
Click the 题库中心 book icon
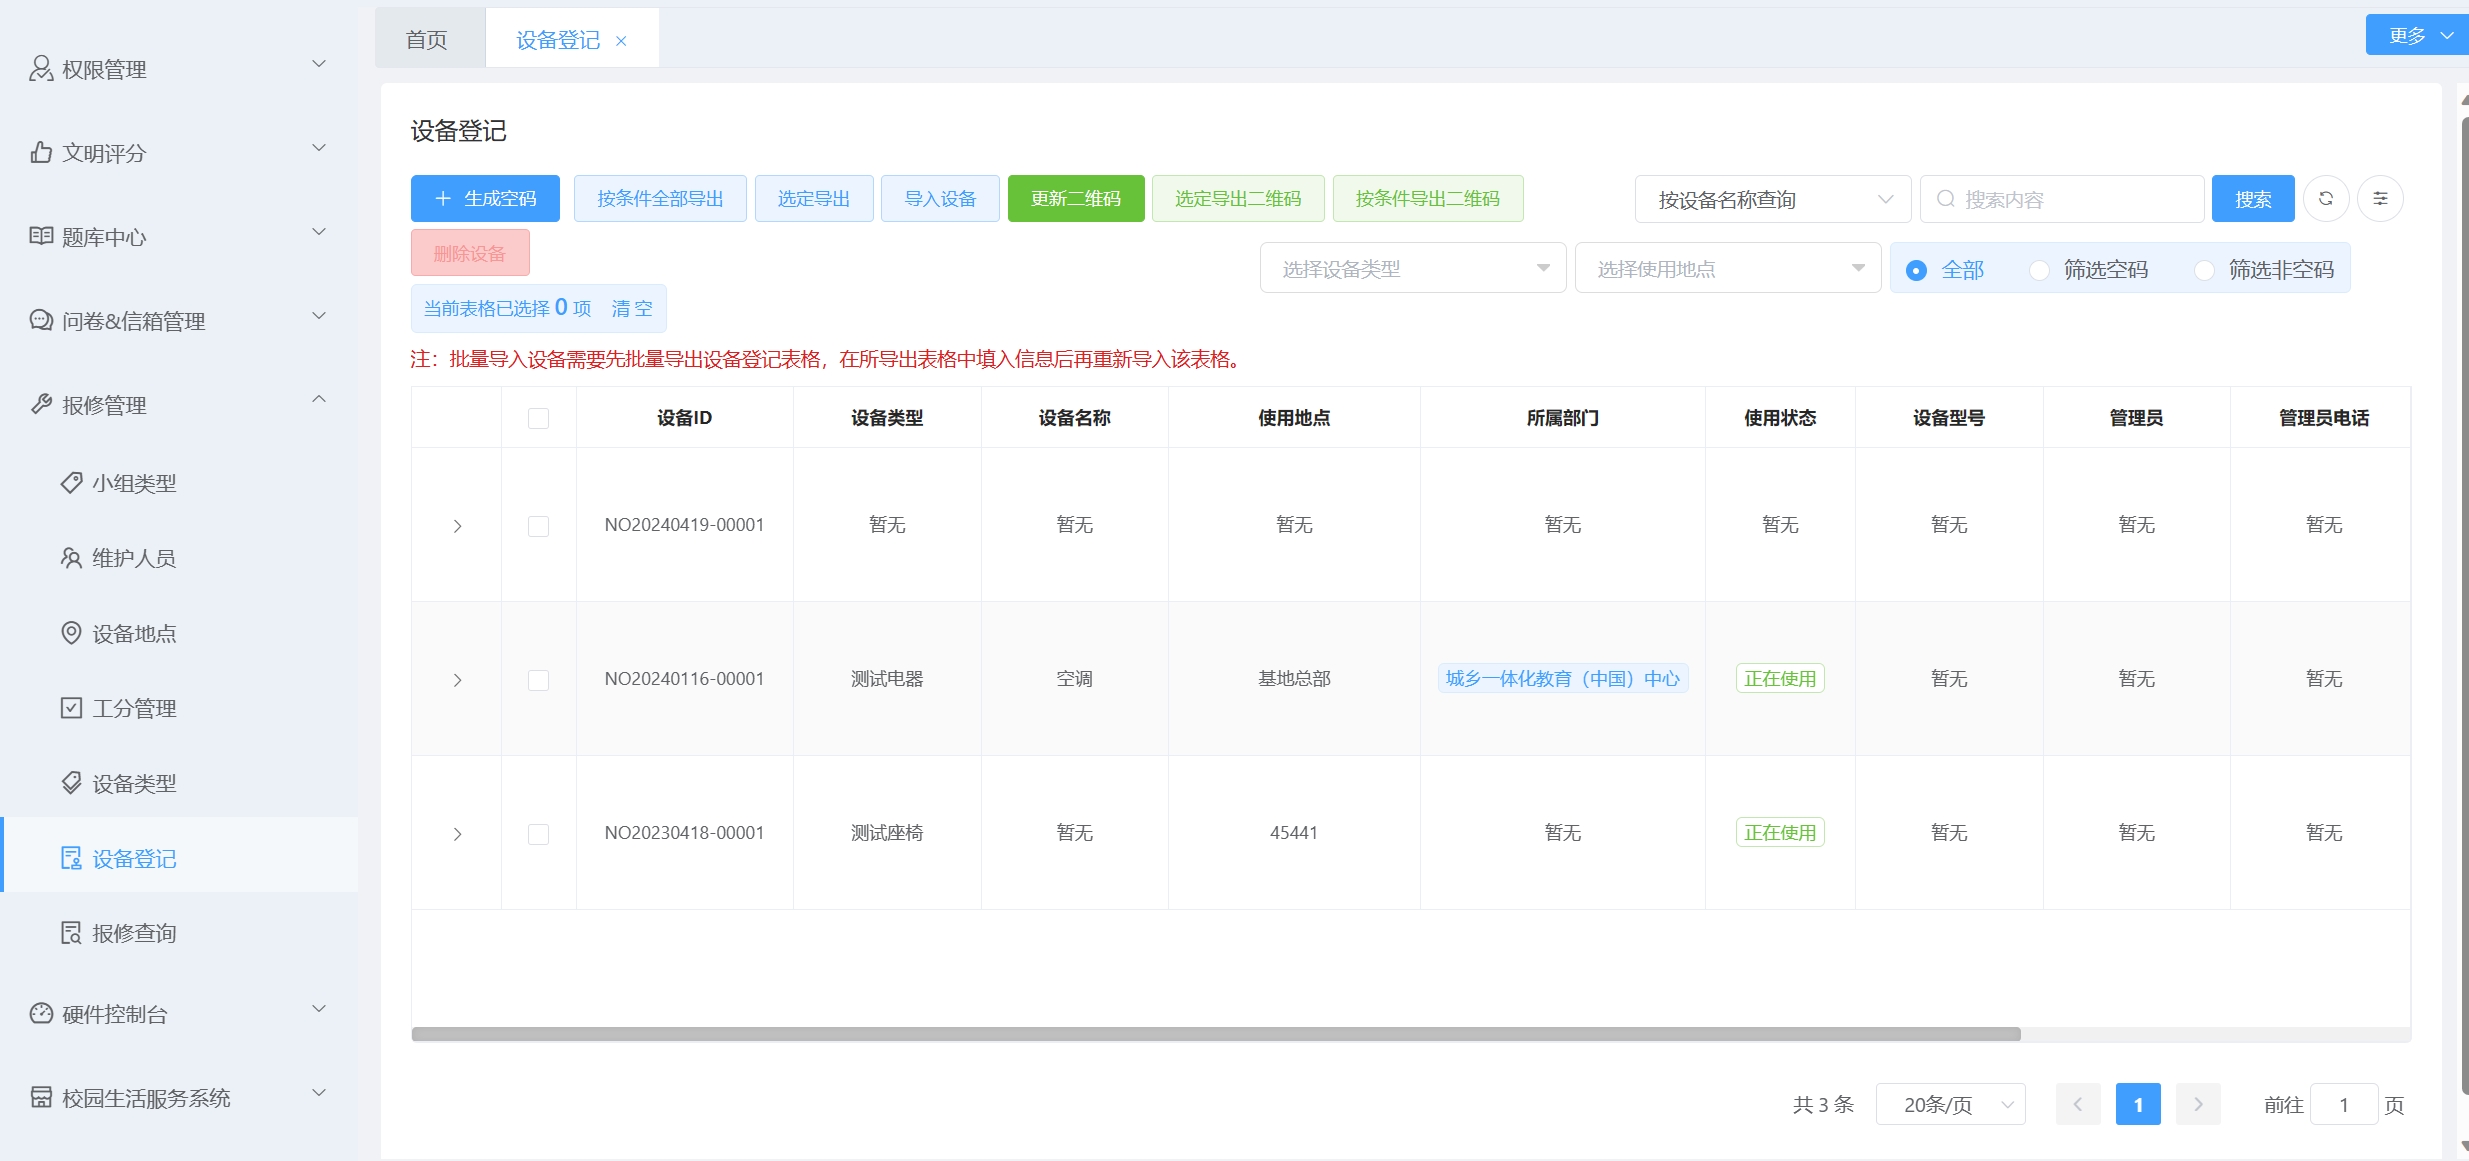(x=41, y=236)
